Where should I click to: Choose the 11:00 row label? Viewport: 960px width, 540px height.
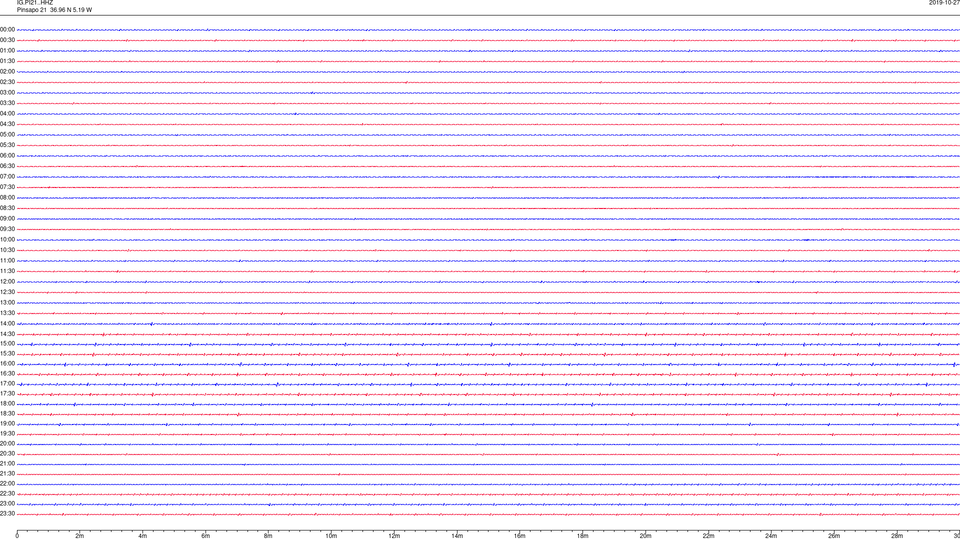pyautogui.click(x=7, y=261)
